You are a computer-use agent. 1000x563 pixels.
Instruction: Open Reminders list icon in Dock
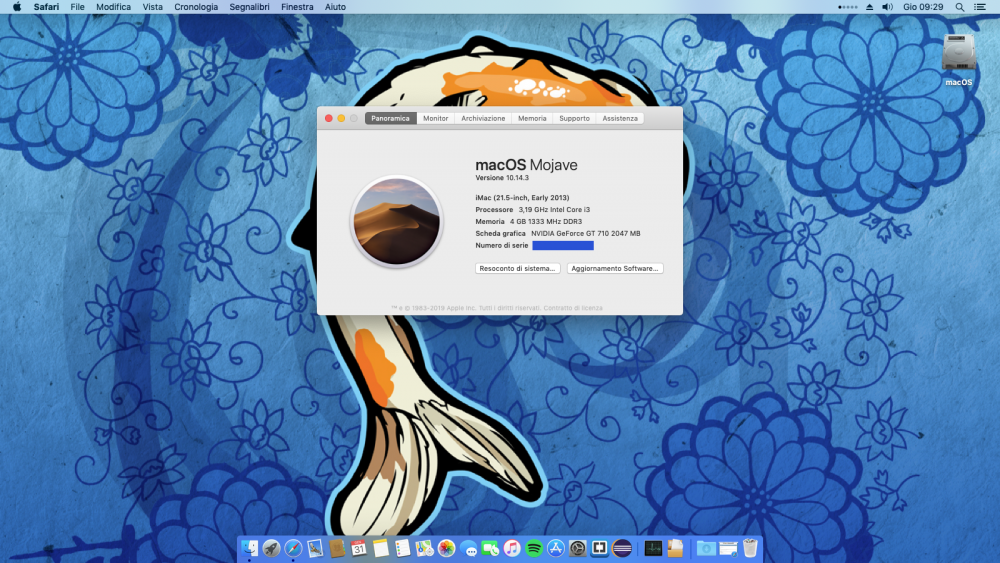402,548
